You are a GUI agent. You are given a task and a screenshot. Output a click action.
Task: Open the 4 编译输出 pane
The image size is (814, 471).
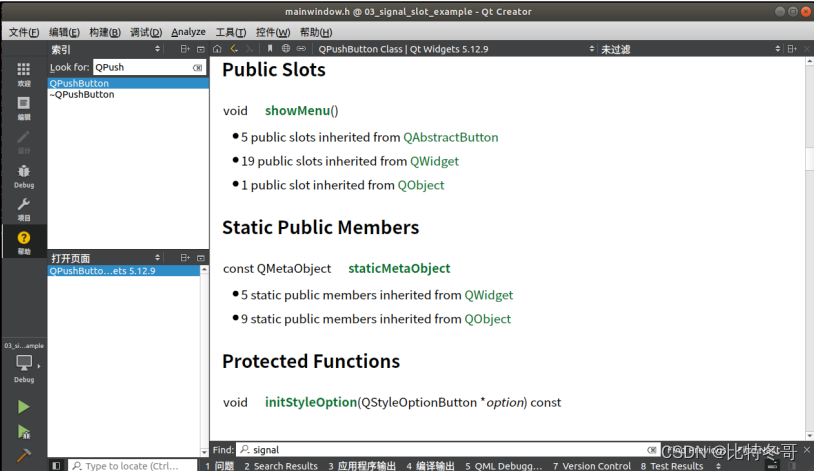(x=431, y=466)
